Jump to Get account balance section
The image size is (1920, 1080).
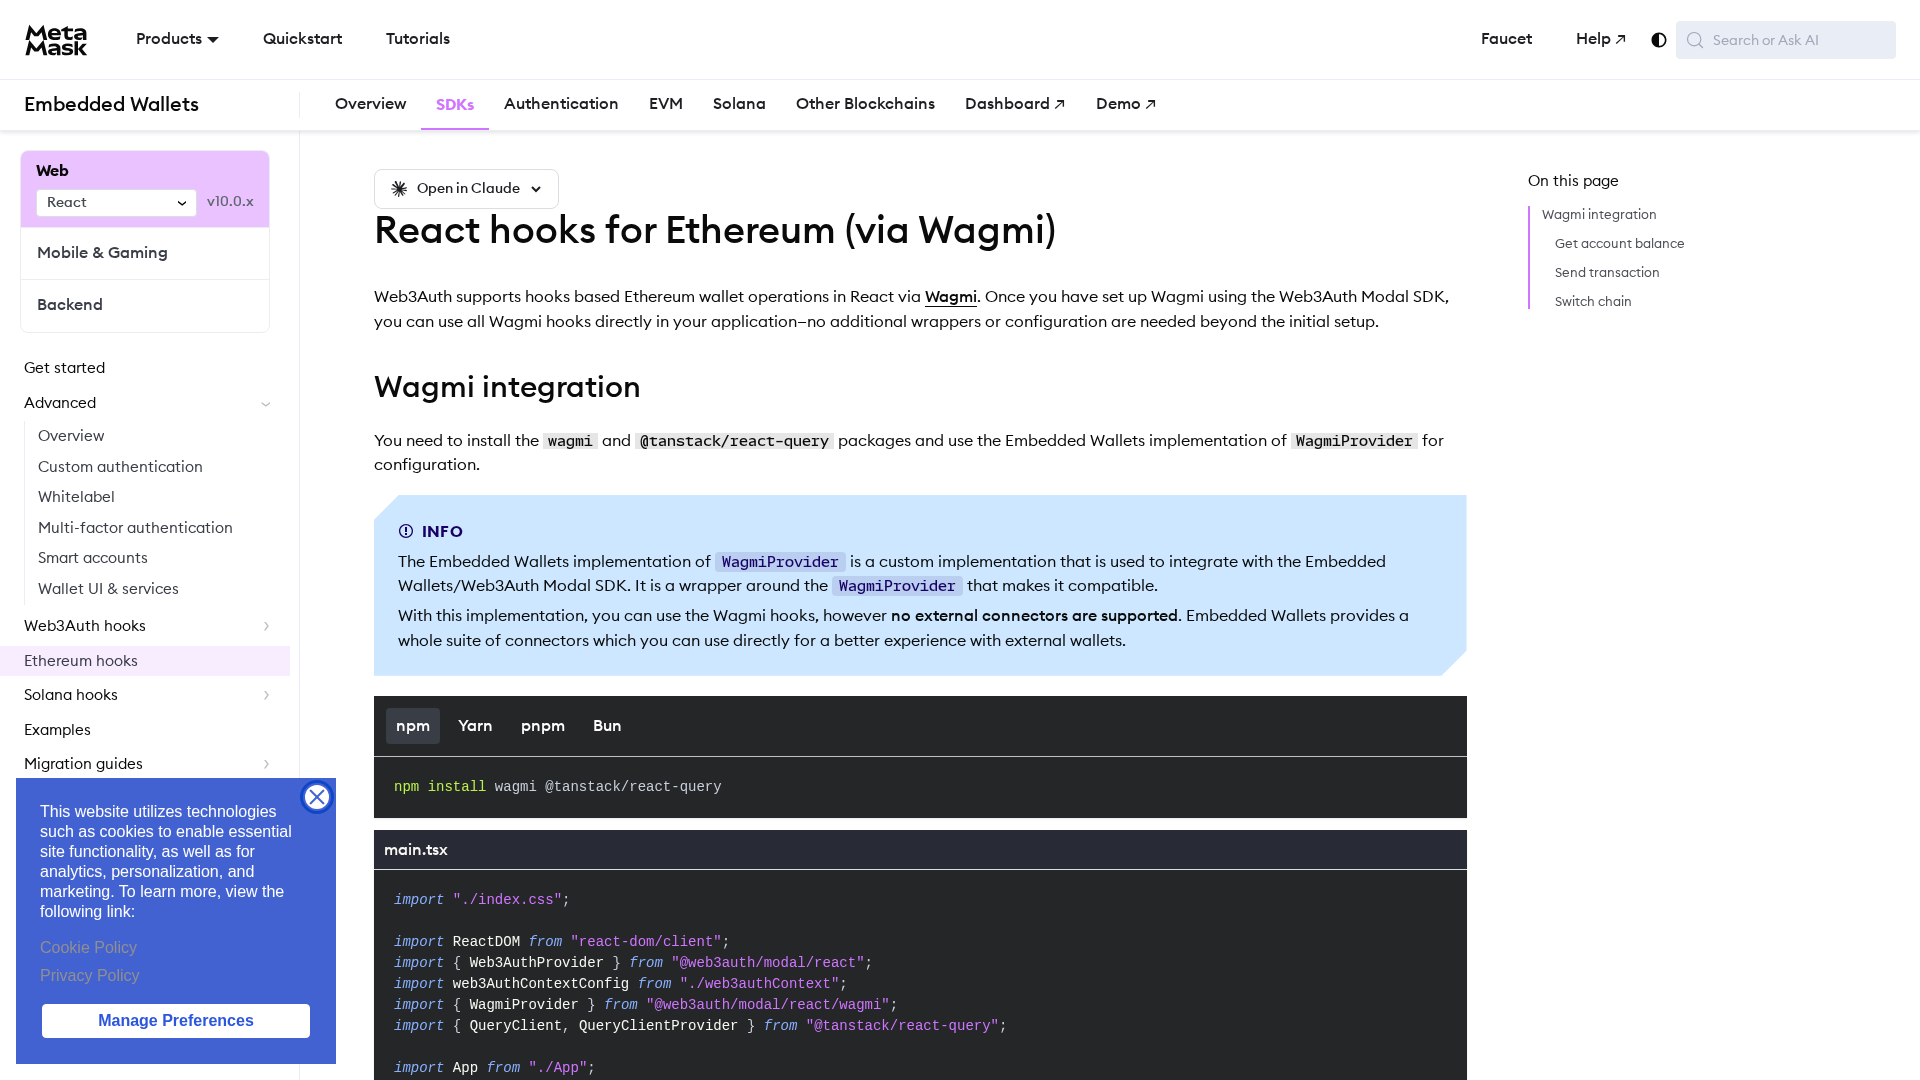pyautogui.click(x=1619, y=244)
